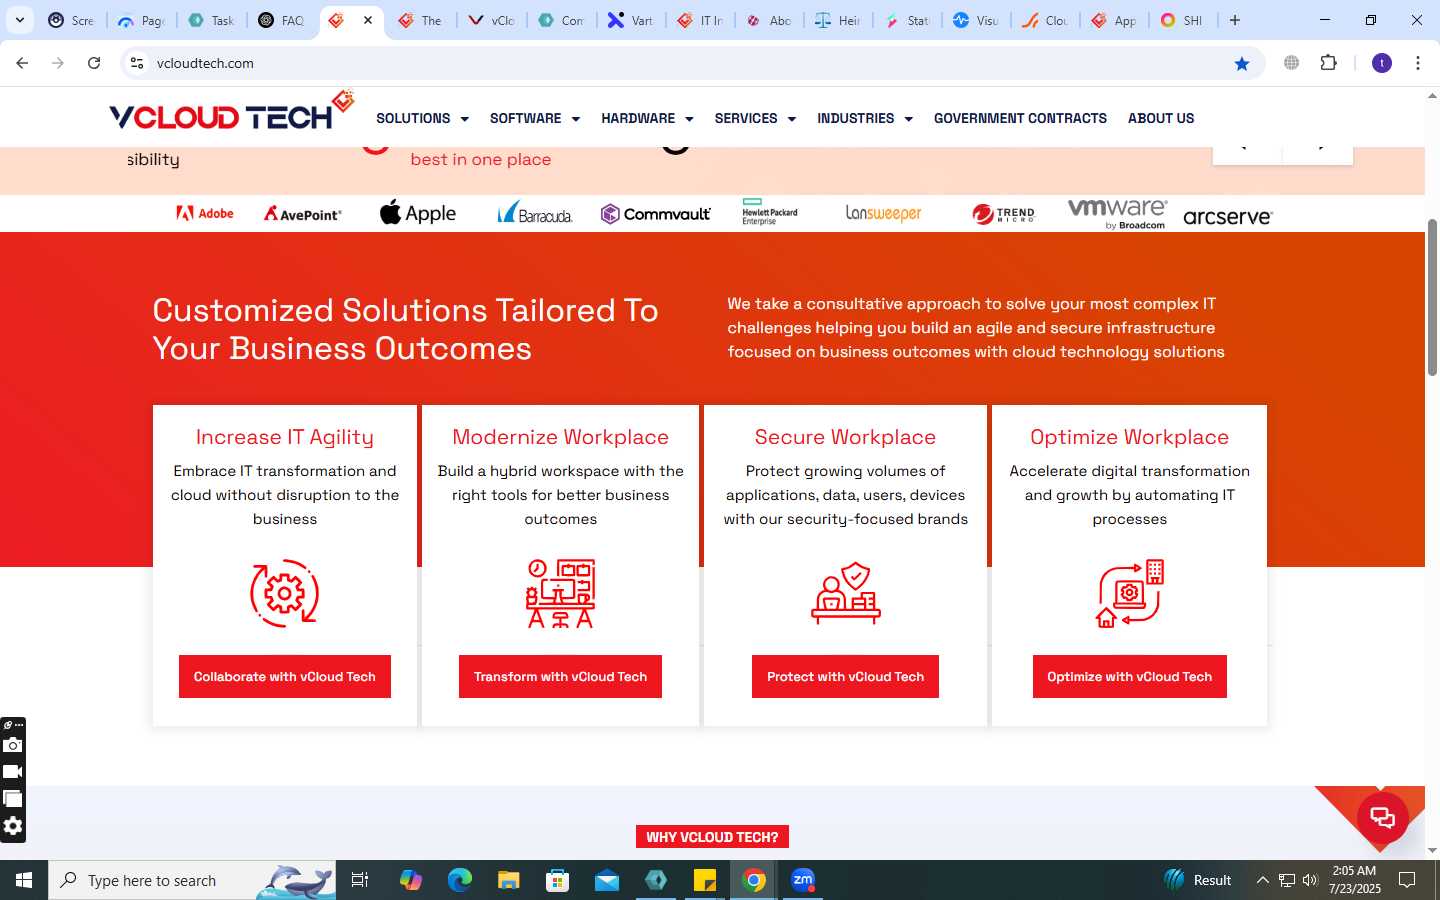Image resolution: width=1440 pixels, height=900 pixels.
Task: Close the active vCloud Tech tab
Action: [x=368, y=20]
